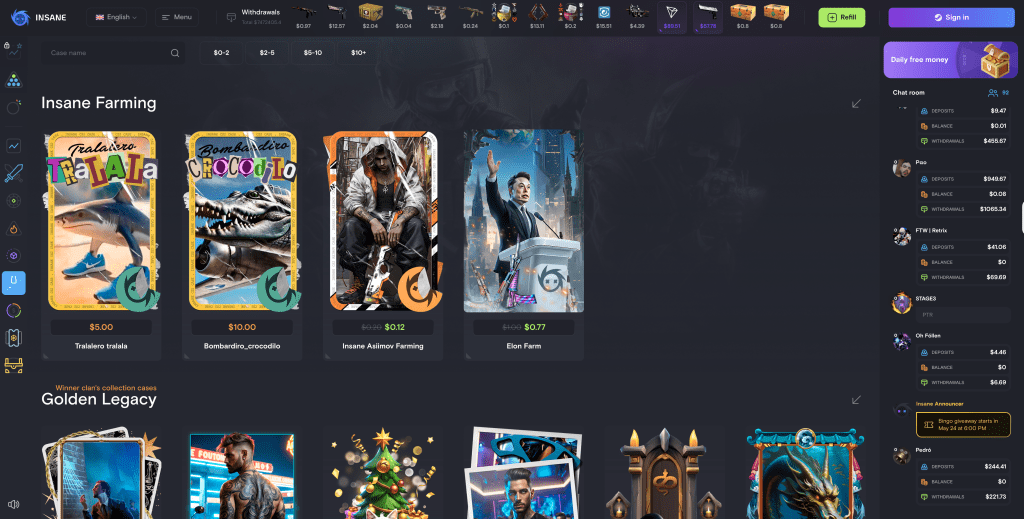Open the bomb game sidebar icon

click(x=13, y=107)
